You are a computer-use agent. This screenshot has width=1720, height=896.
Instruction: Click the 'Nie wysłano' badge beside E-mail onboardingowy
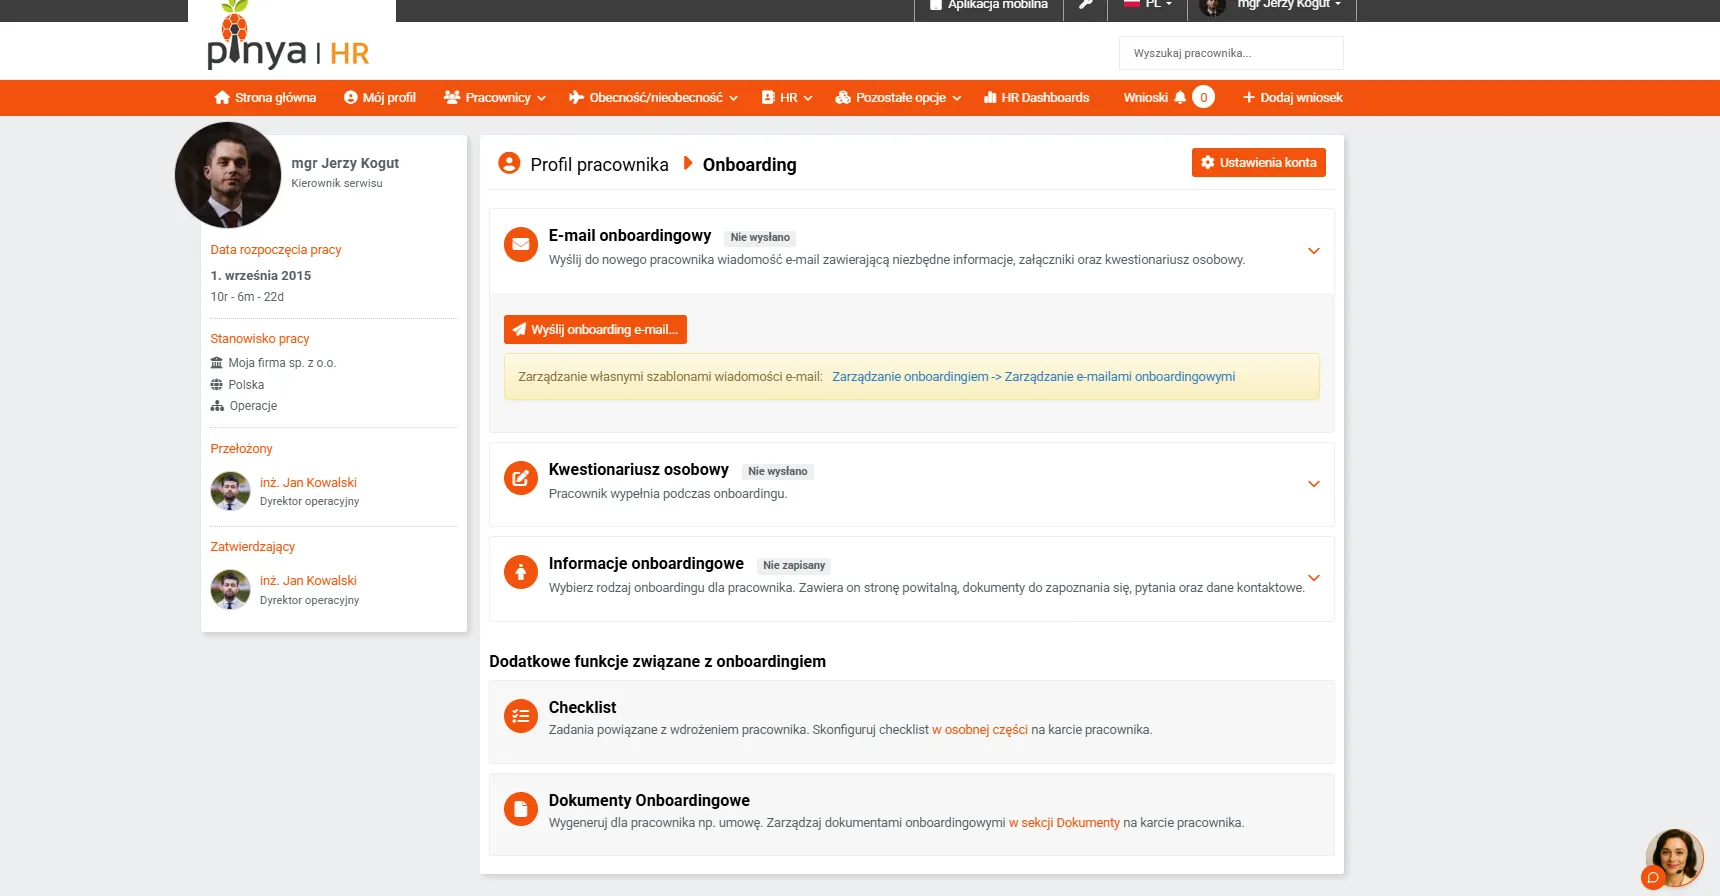point(760,237)
